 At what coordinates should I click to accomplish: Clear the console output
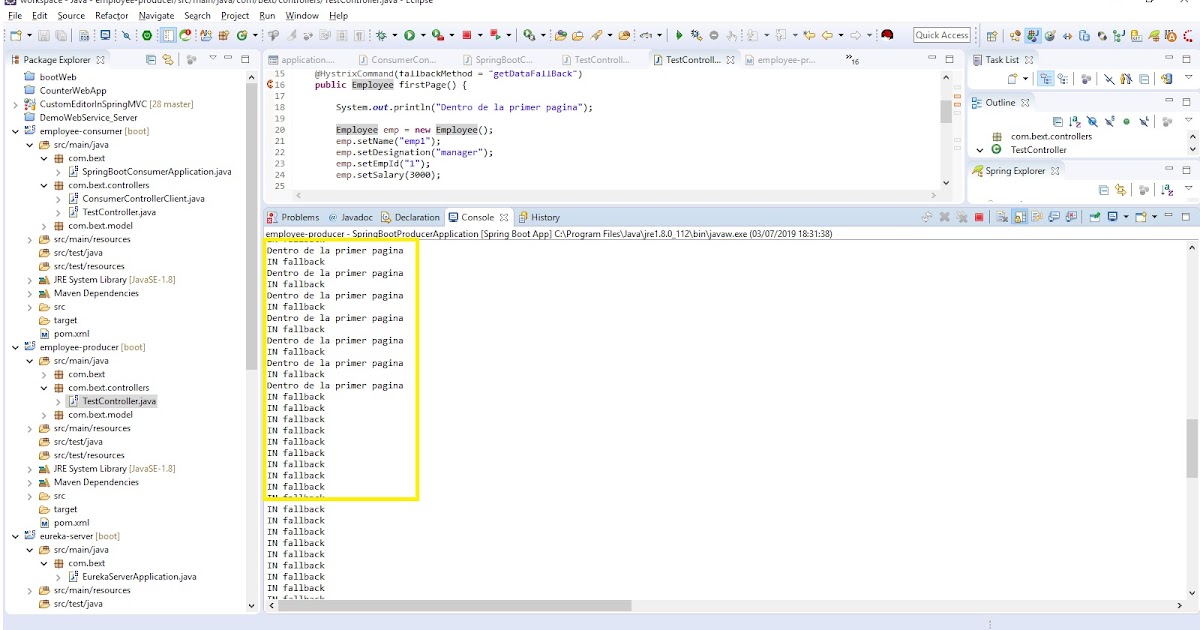click(1002, 216)
